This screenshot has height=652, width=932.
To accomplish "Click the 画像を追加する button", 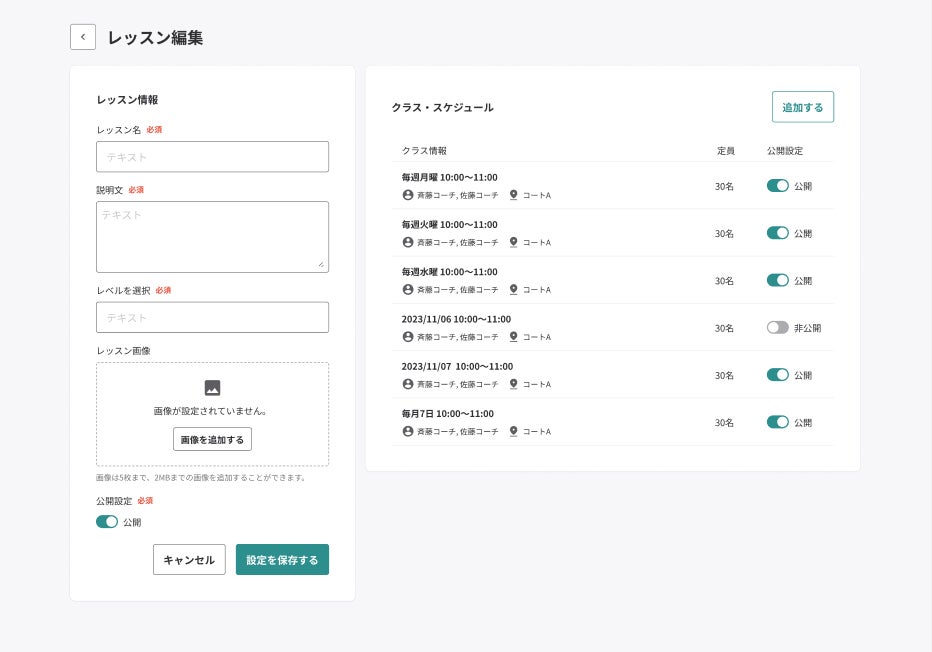I will [x=212, y=439].
